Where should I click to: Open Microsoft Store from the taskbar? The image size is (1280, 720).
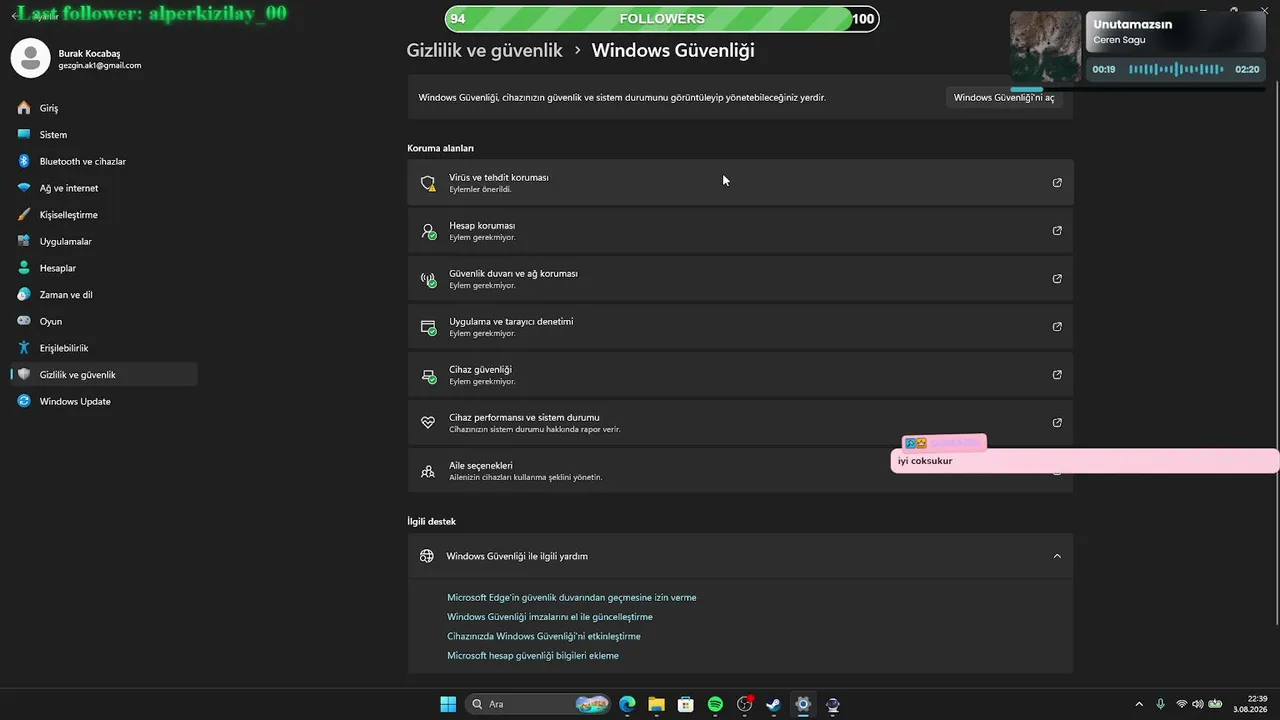click(x=686, y=704)
